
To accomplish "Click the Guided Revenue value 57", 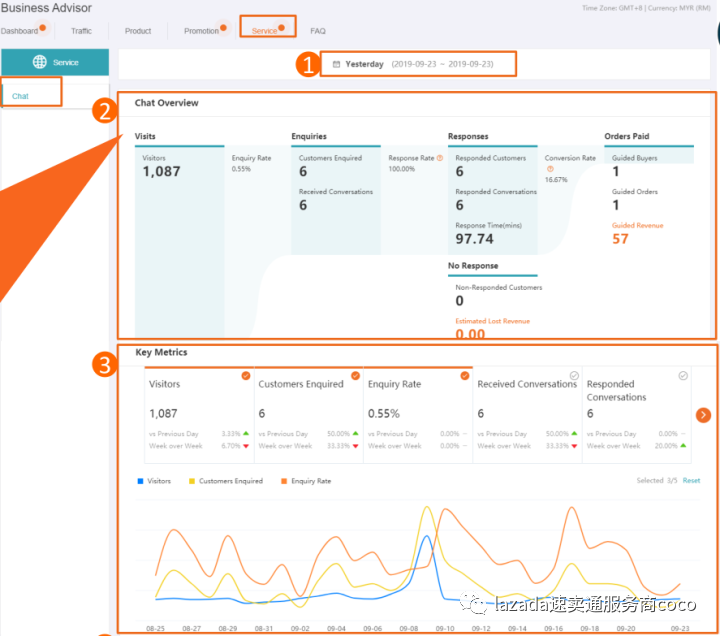I will [x=620, y=239].
